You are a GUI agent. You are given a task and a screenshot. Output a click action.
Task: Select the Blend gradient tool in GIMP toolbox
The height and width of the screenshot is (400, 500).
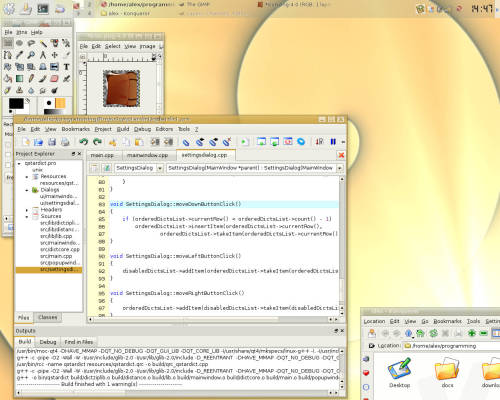pyautogui.click(x=20, y=79)
